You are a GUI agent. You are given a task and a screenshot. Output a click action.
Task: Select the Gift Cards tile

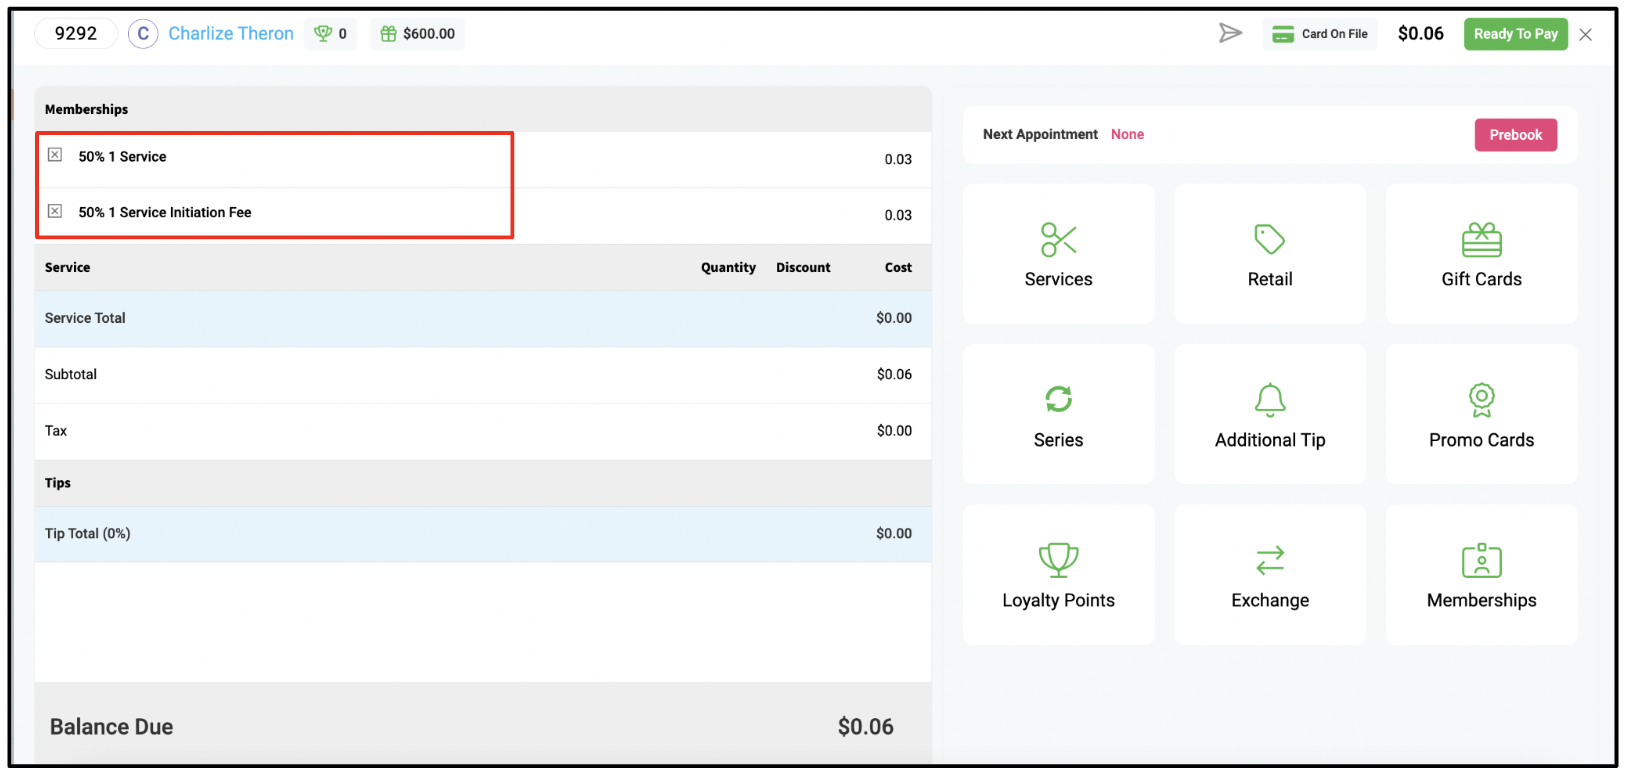point(1481,254)
